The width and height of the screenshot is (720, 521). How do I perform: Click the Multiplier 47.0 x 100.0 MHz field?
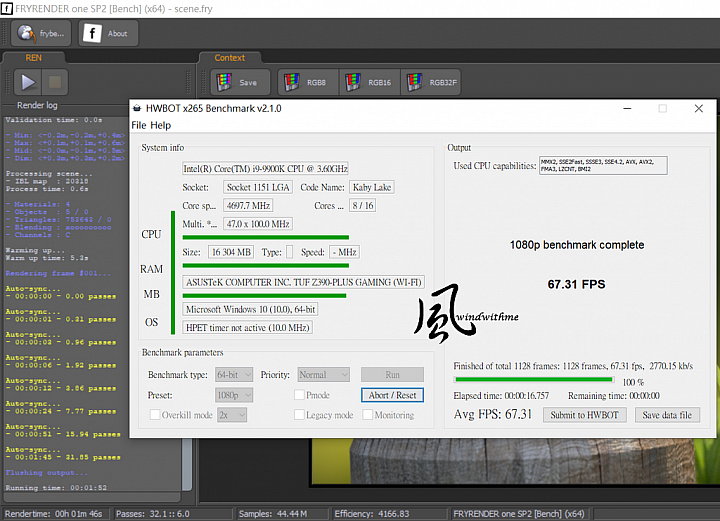[258, 224]
